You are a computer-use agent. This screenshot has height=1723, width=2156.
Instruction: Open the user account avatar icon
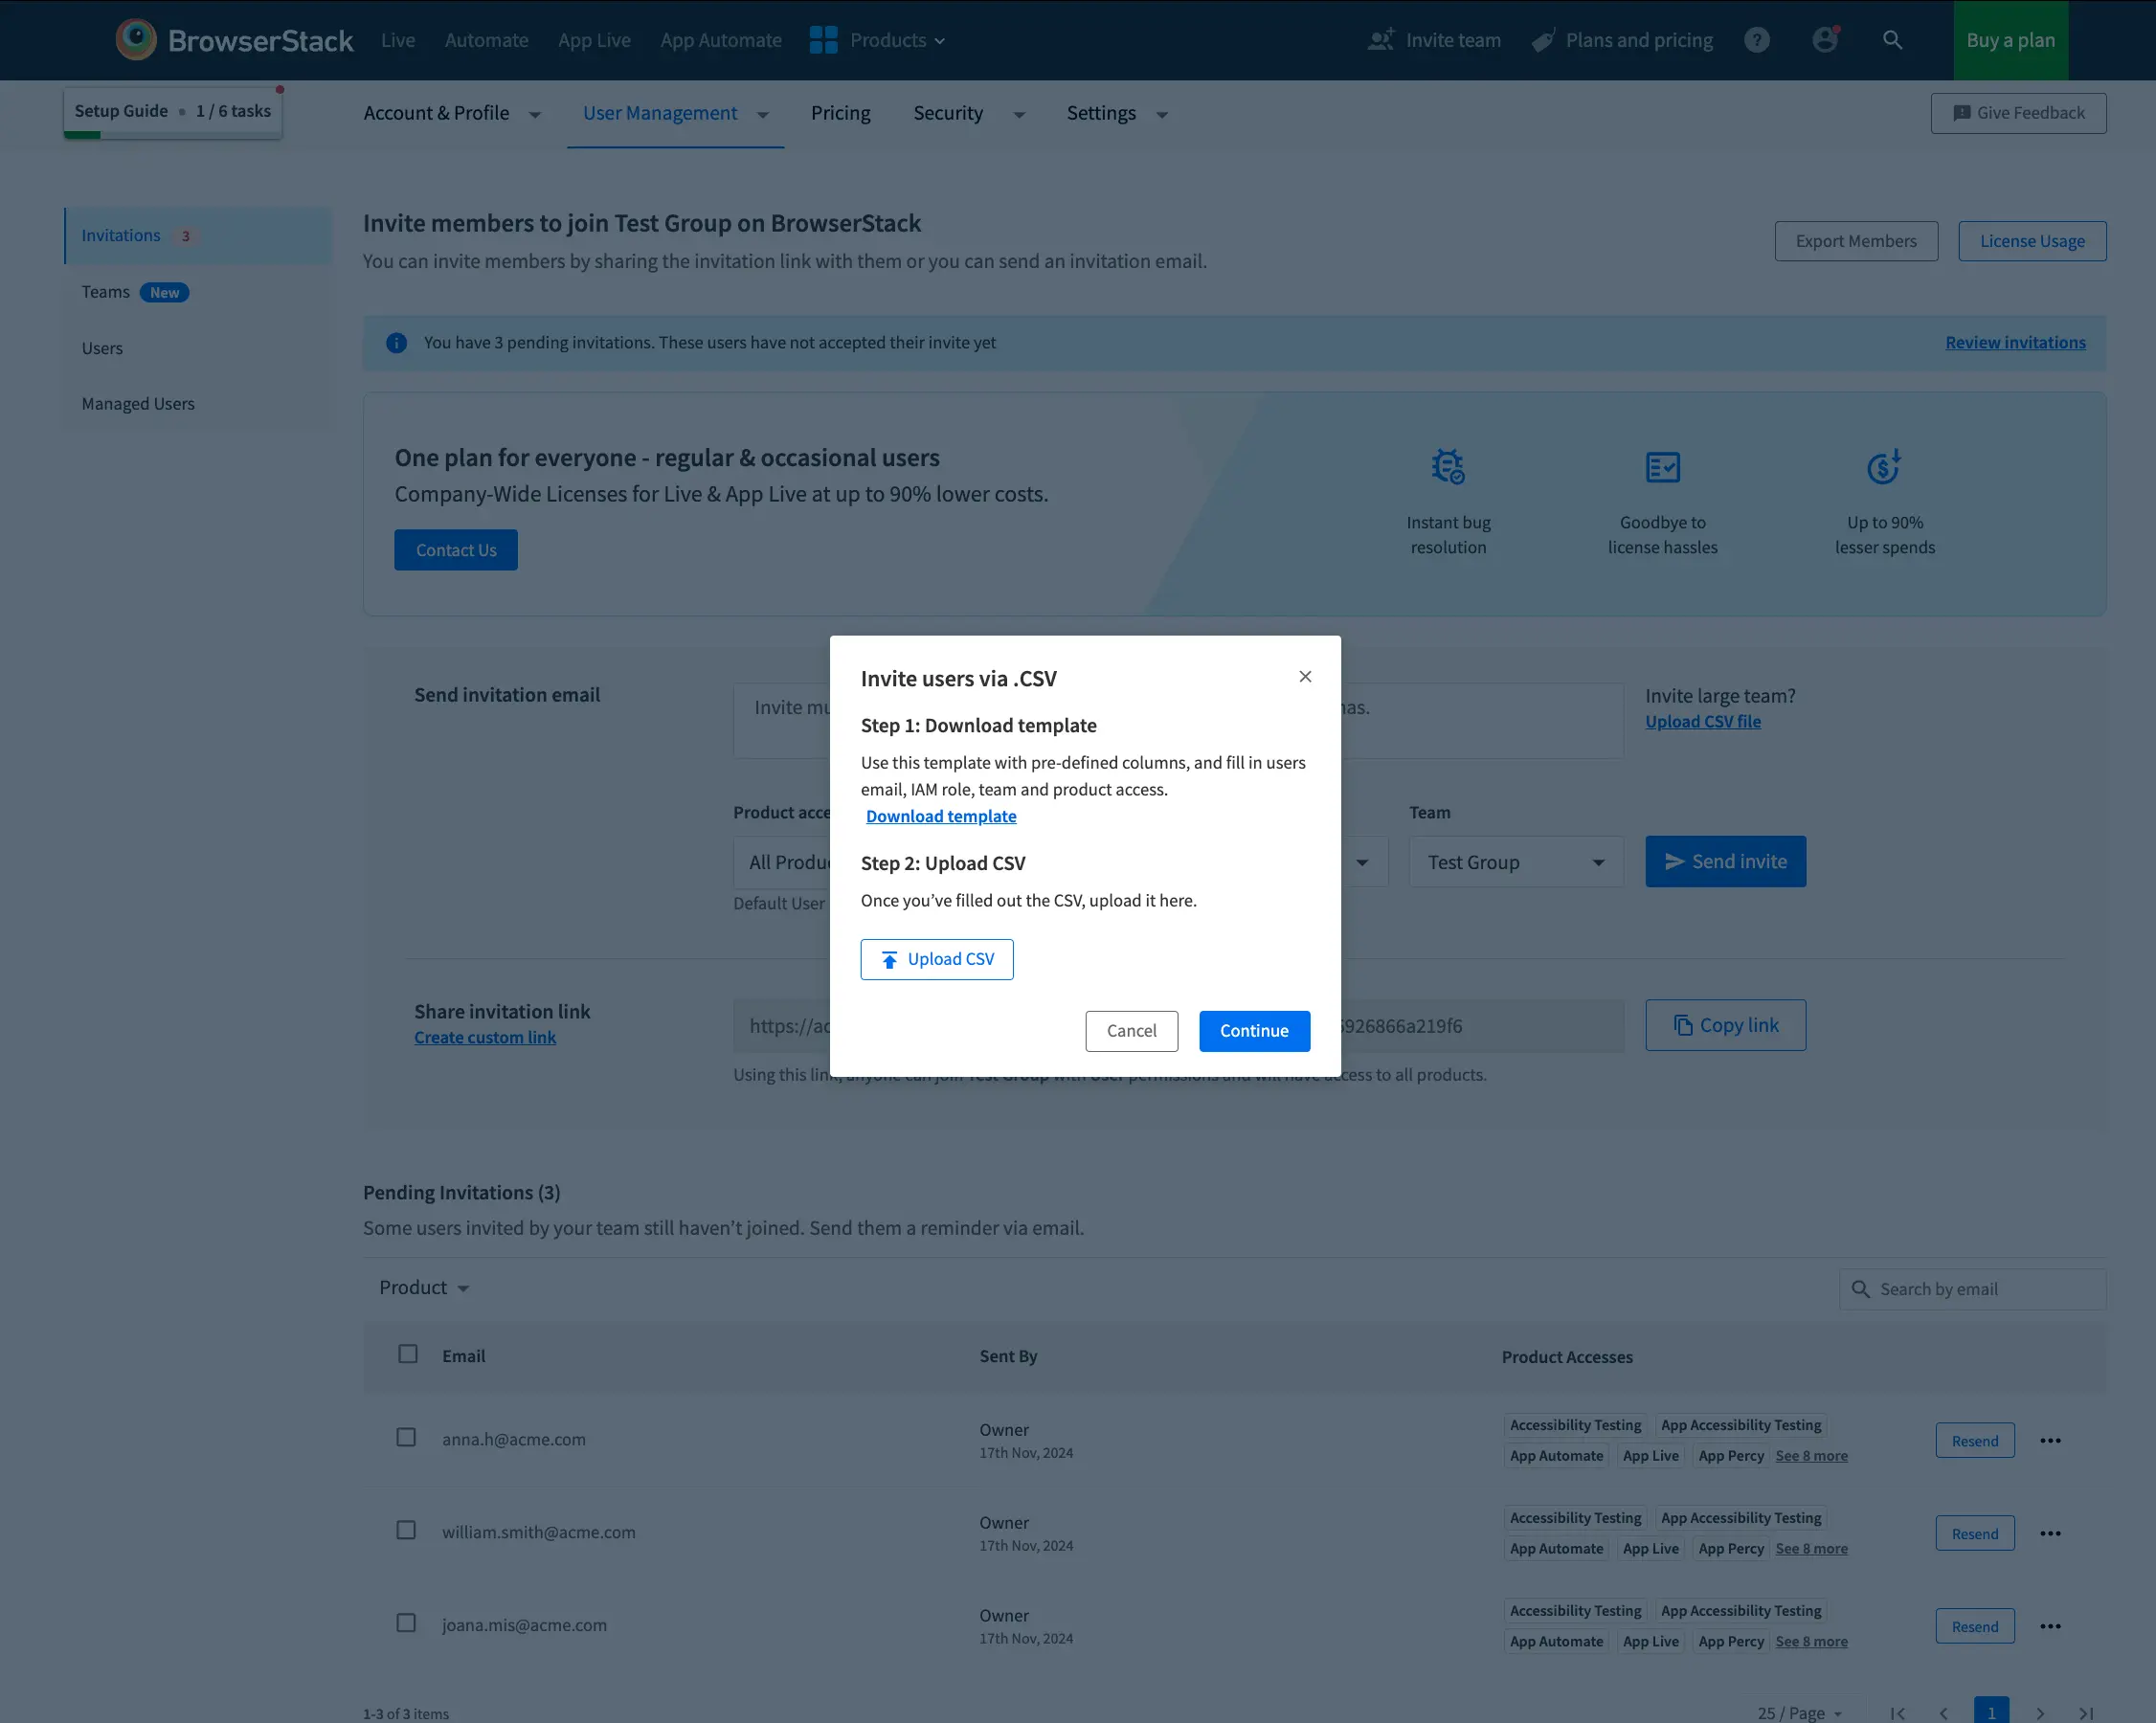point(1825,40)
